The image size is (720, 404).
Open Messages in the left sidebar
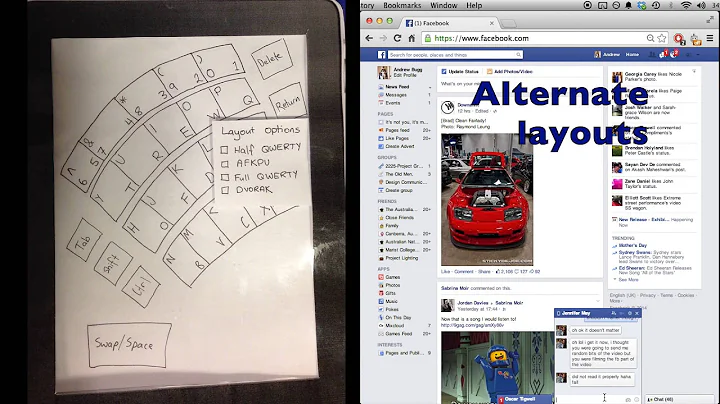pos(396,95)
